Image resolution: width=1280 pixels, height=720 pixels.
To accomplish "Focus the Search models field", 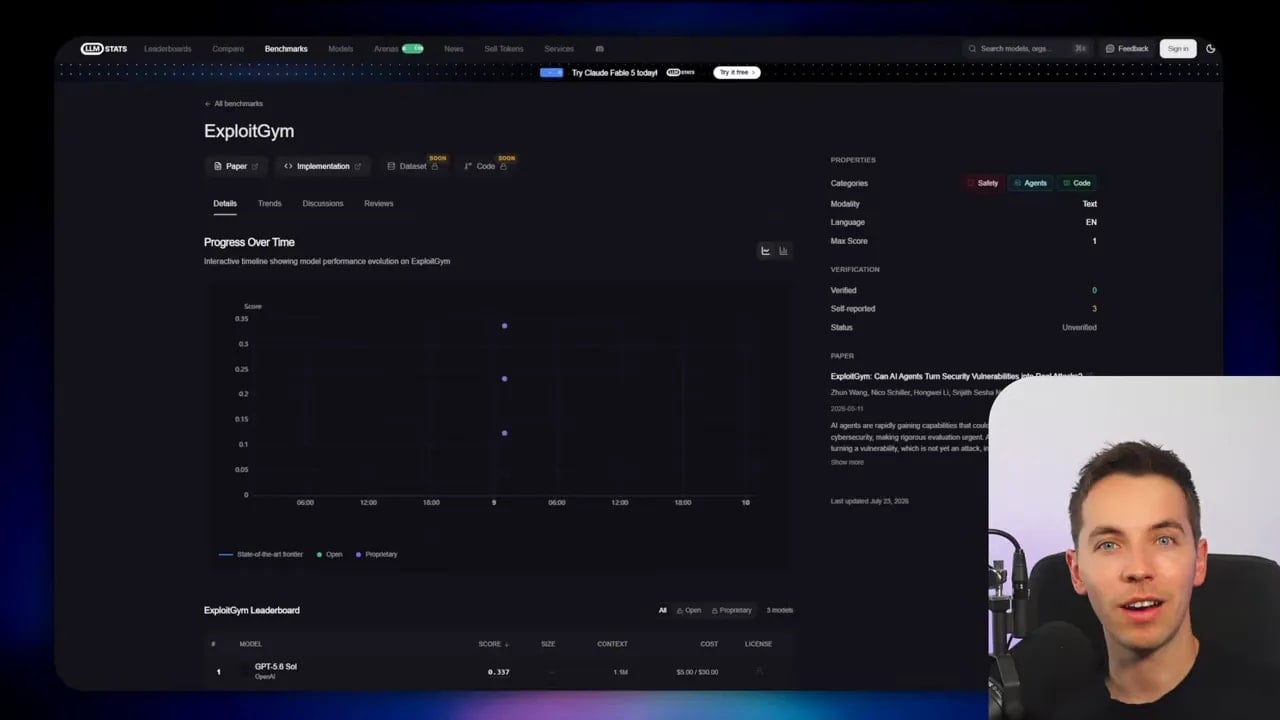I will tap(1027, 49).
